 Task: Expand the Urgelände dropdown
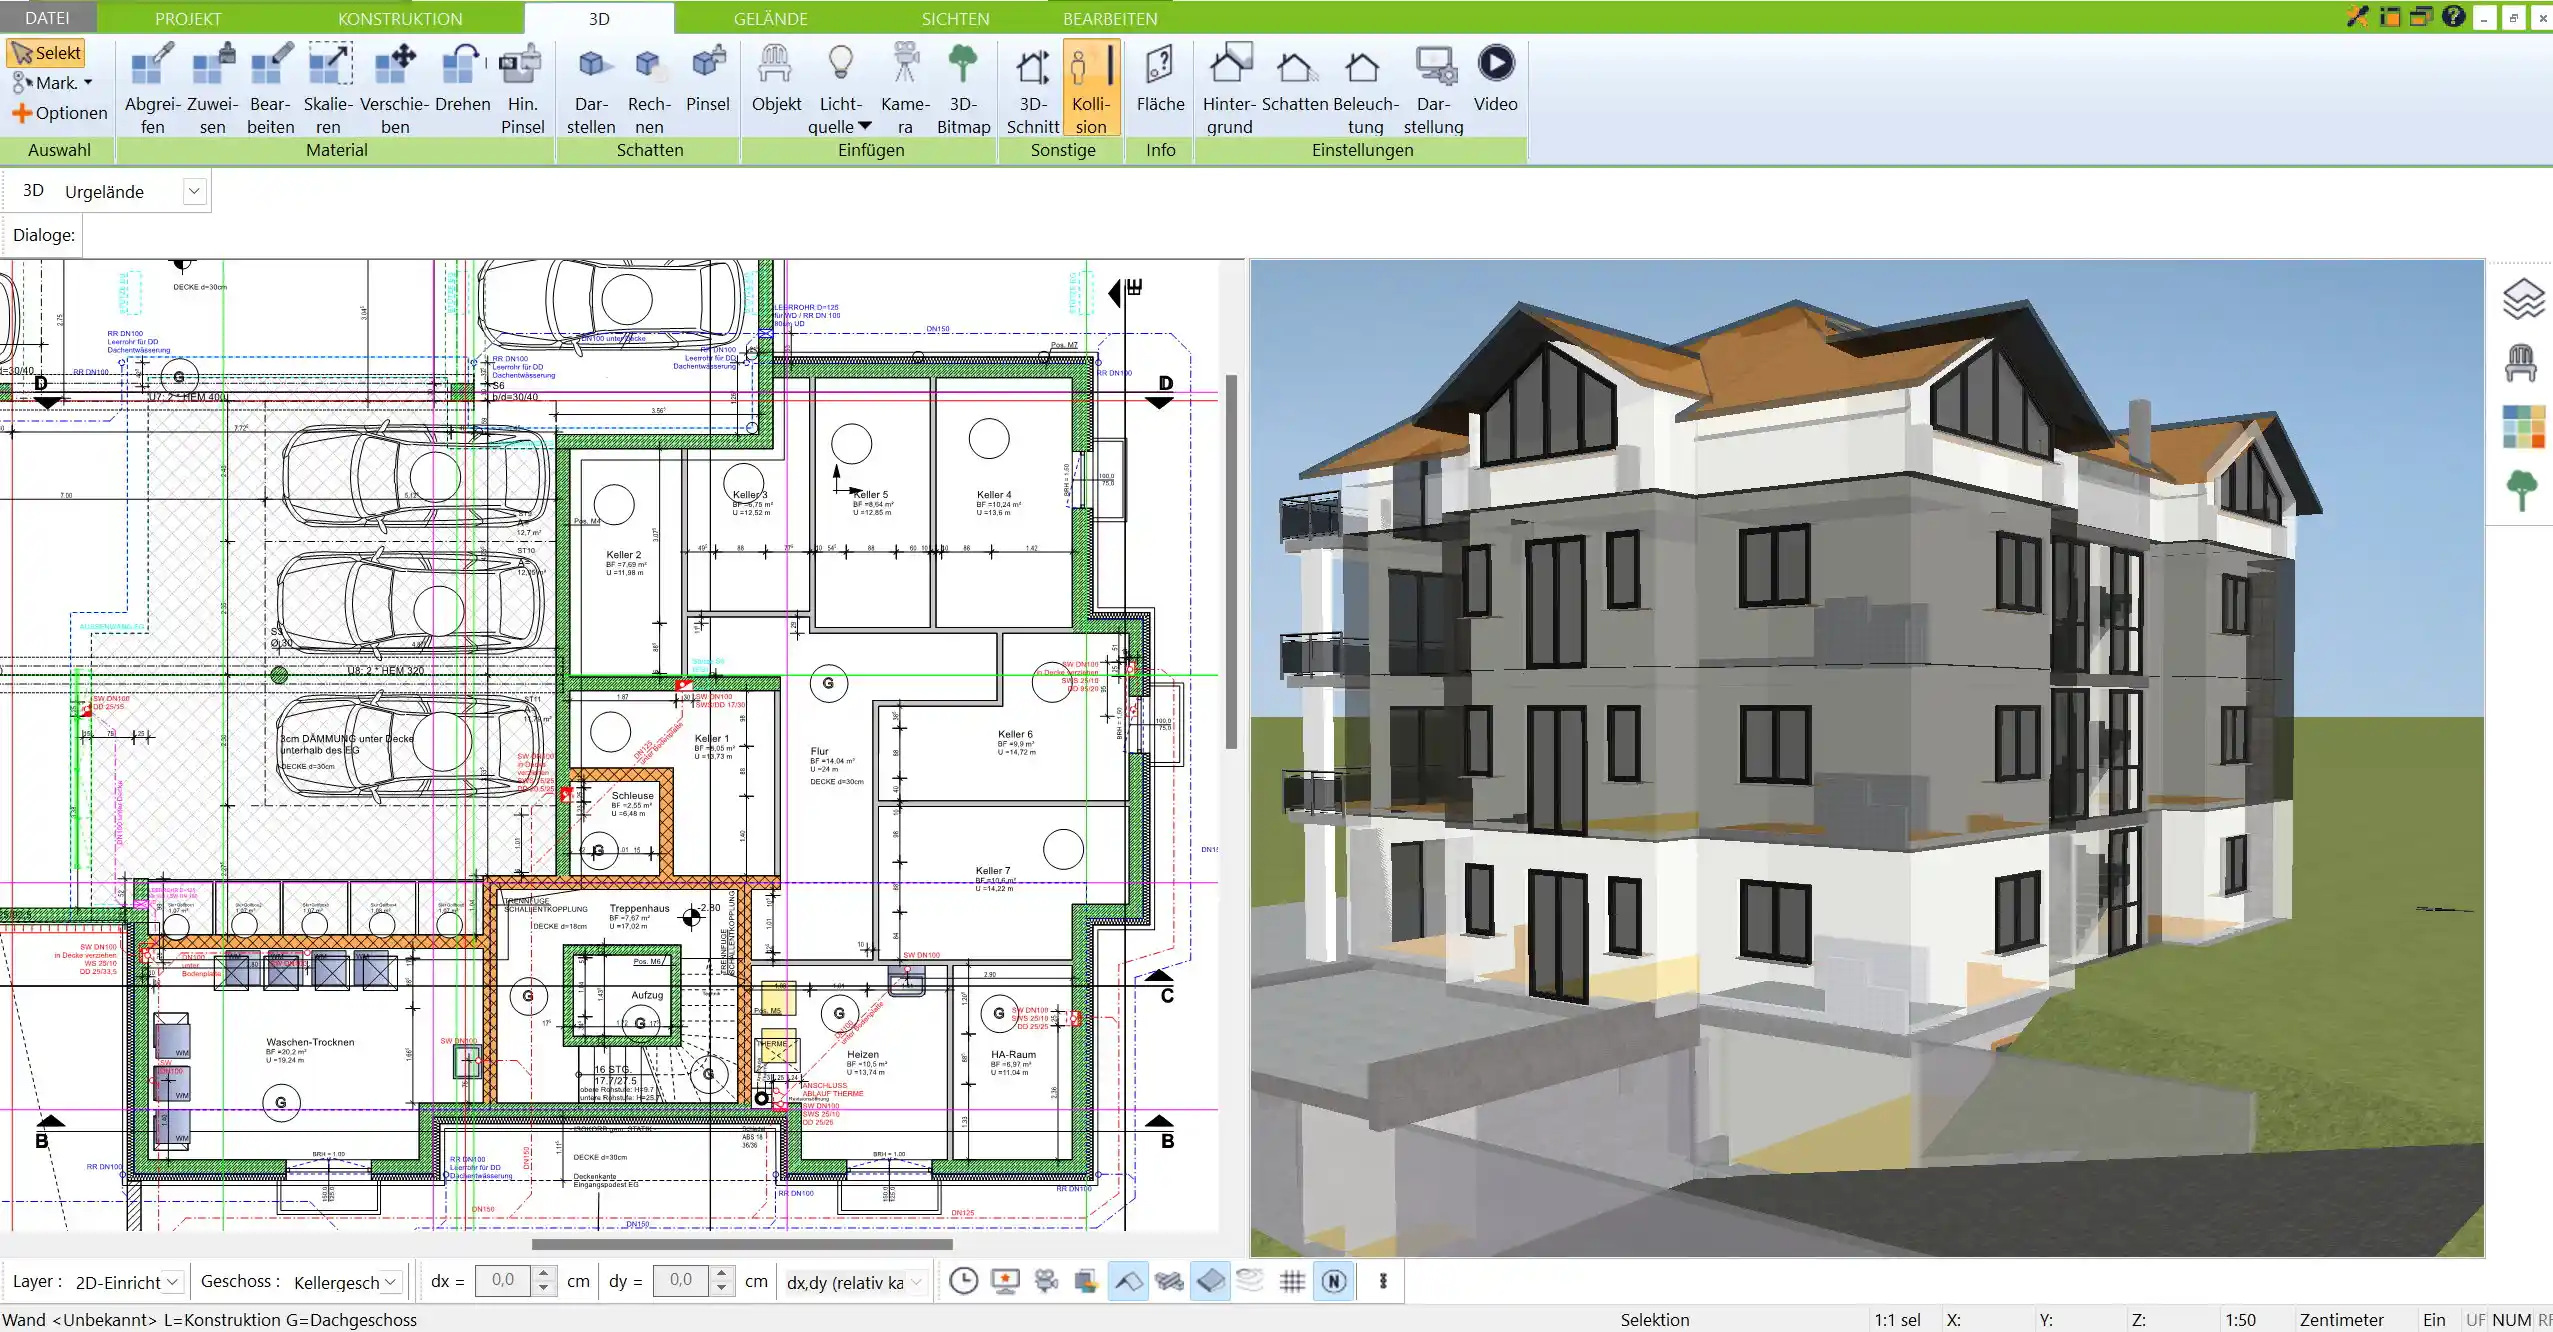194,191
